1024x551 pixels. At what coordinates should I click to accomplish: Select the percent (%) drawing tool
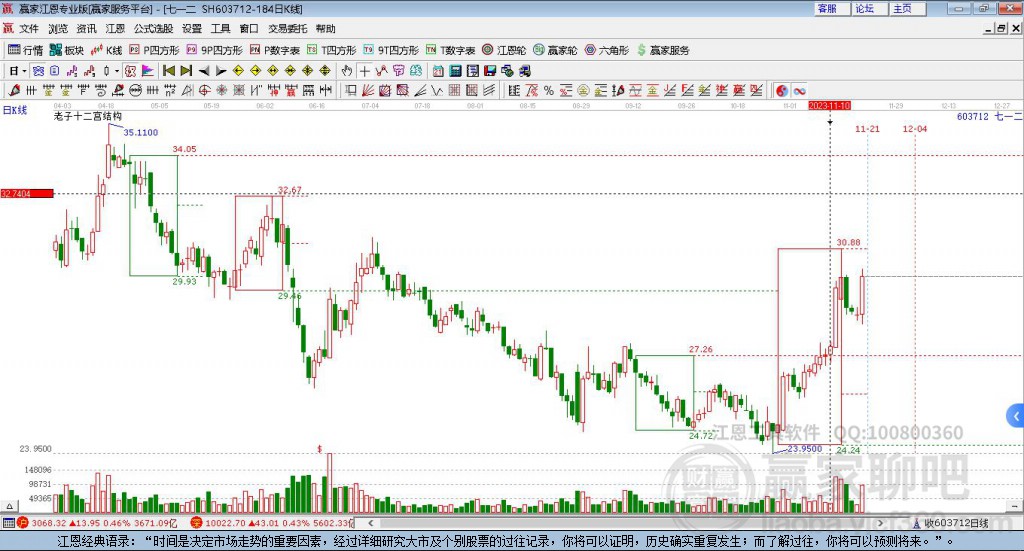pos(549,90)
